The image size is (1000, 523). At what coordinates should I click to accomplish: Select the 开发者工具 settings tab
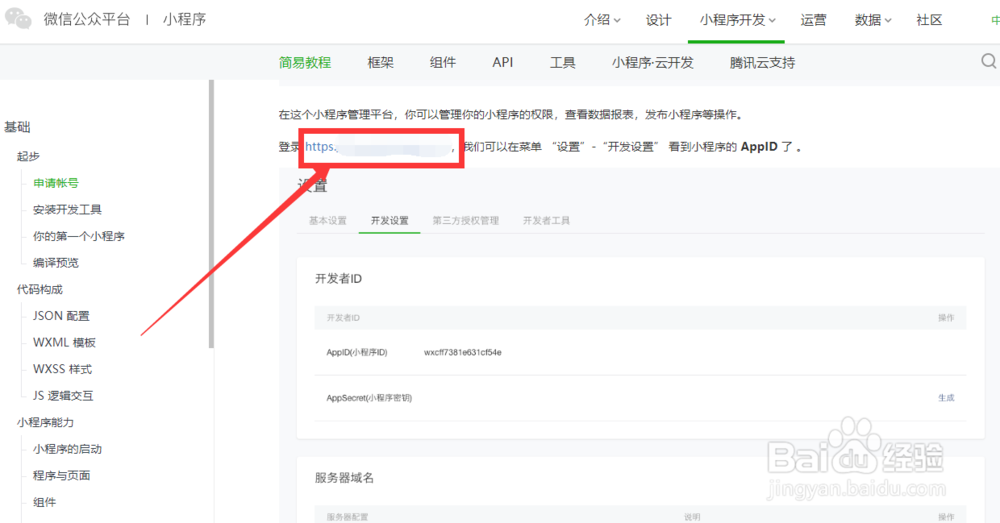(547, 221)
